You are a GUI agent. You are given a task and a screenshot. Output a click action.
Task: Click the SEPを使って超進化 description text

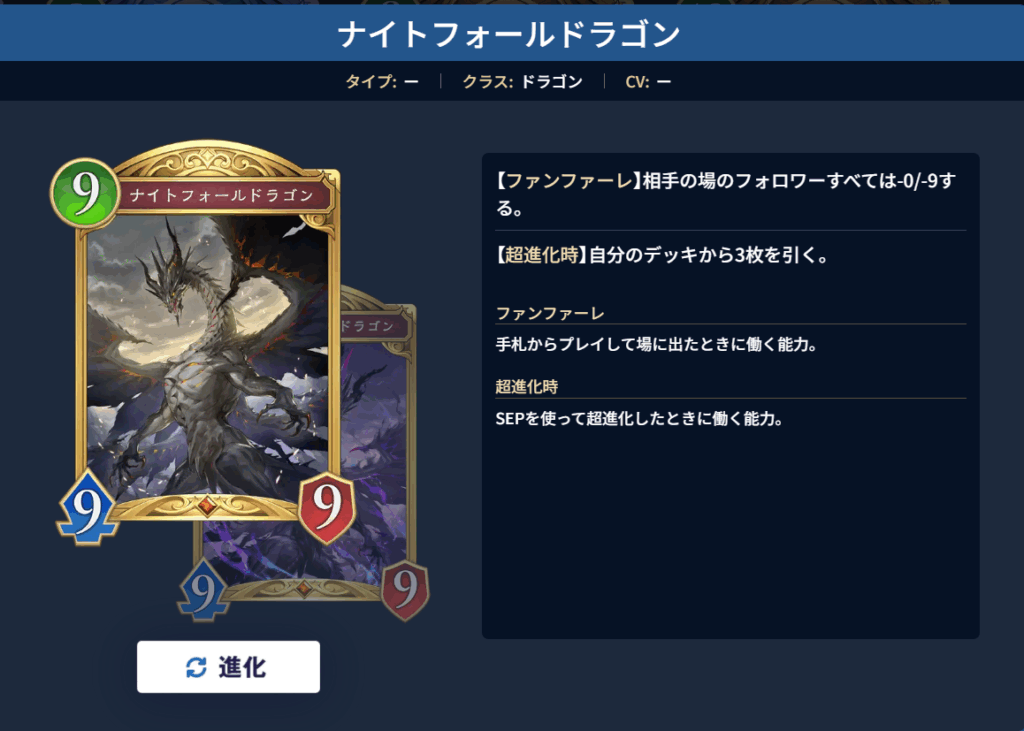pyautogui.click(x=639, y=419)
